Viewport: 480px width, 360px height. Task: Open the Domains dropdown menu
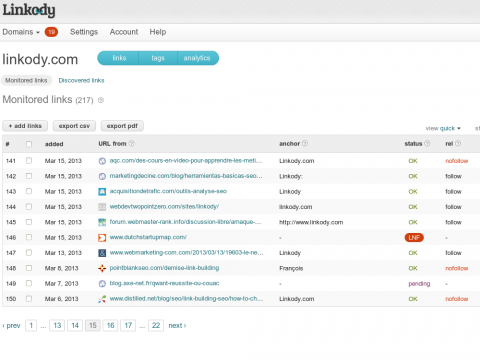(21, 32)
